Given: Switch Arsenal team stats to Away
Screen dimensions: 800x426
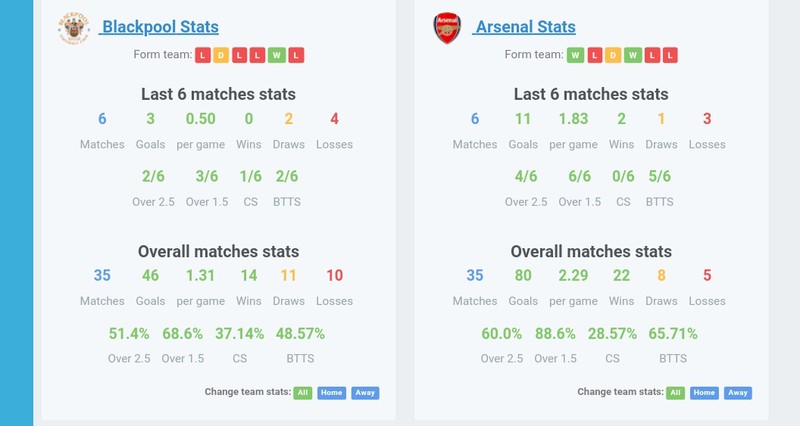Looking at the screenshot, I should coord(738,393).
